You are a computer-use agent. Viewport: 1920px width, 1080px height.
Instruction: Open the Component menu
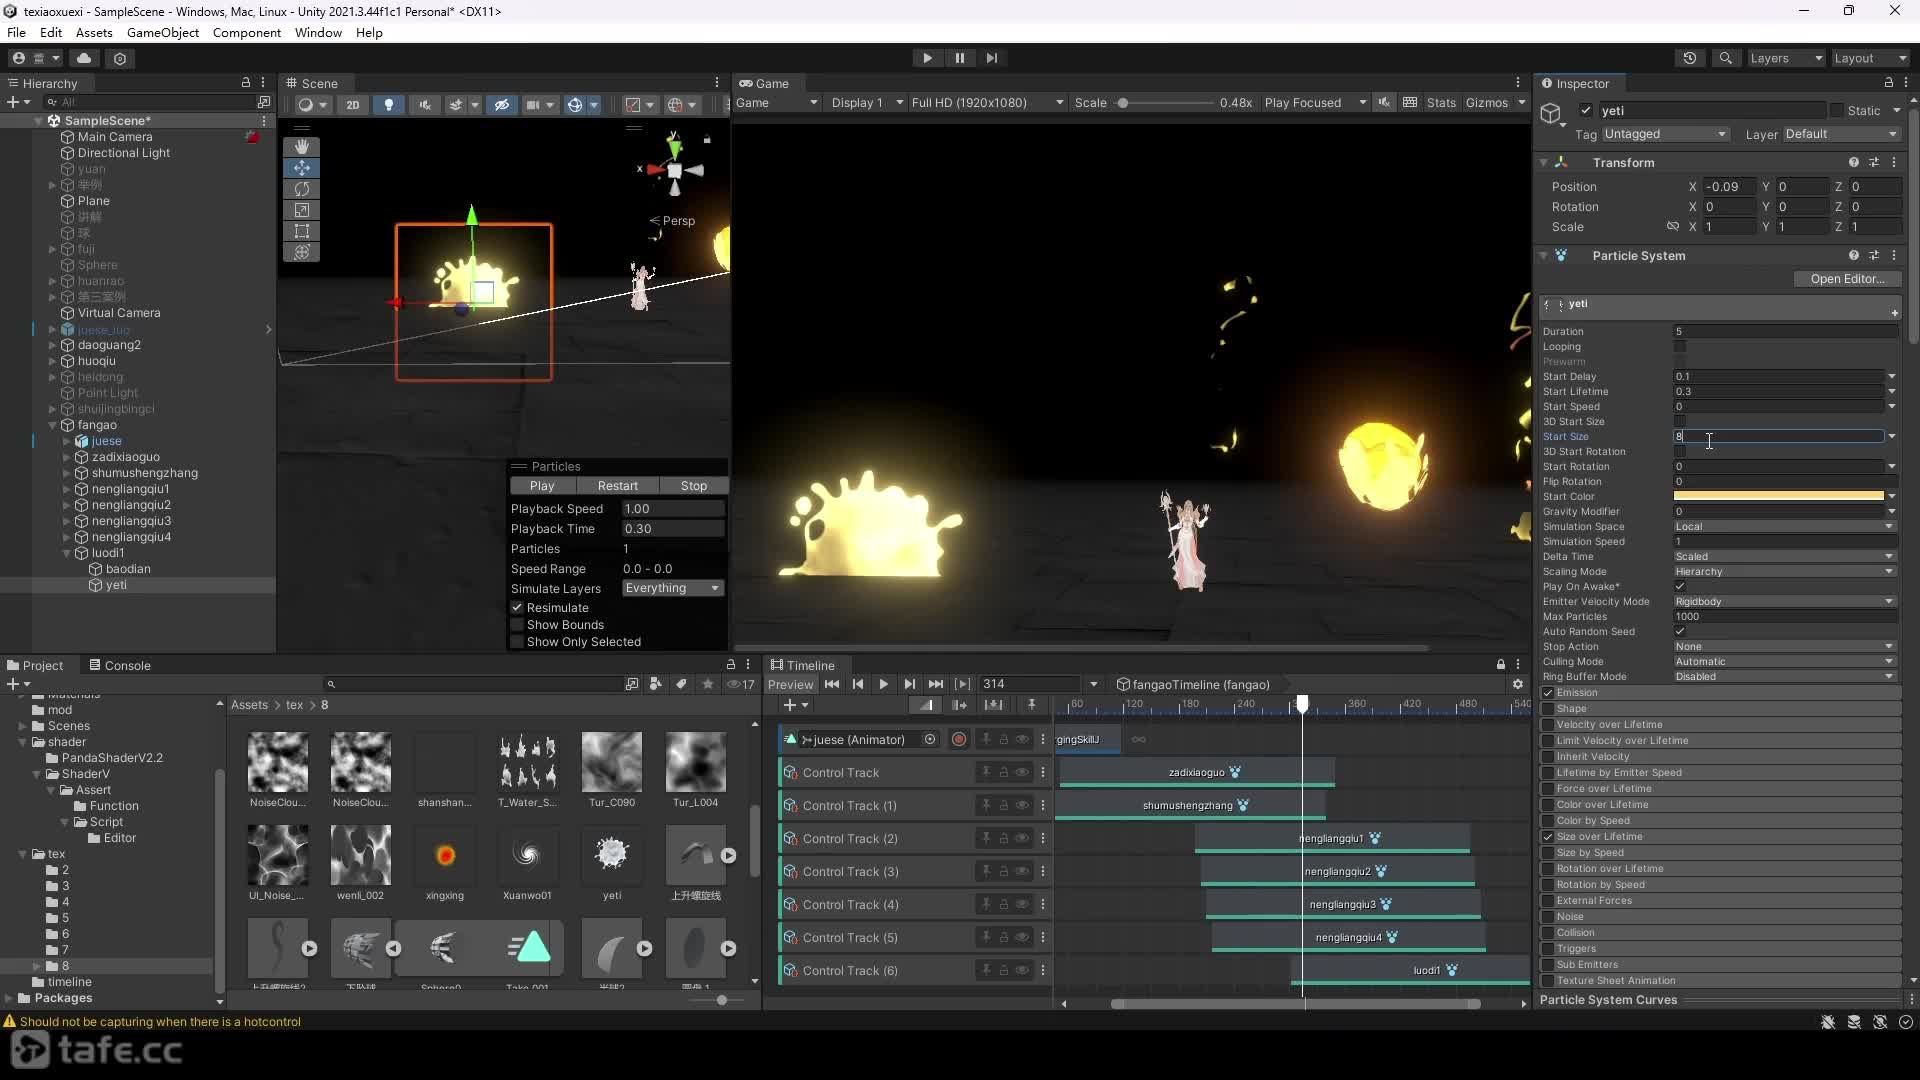tap(246, 33)
